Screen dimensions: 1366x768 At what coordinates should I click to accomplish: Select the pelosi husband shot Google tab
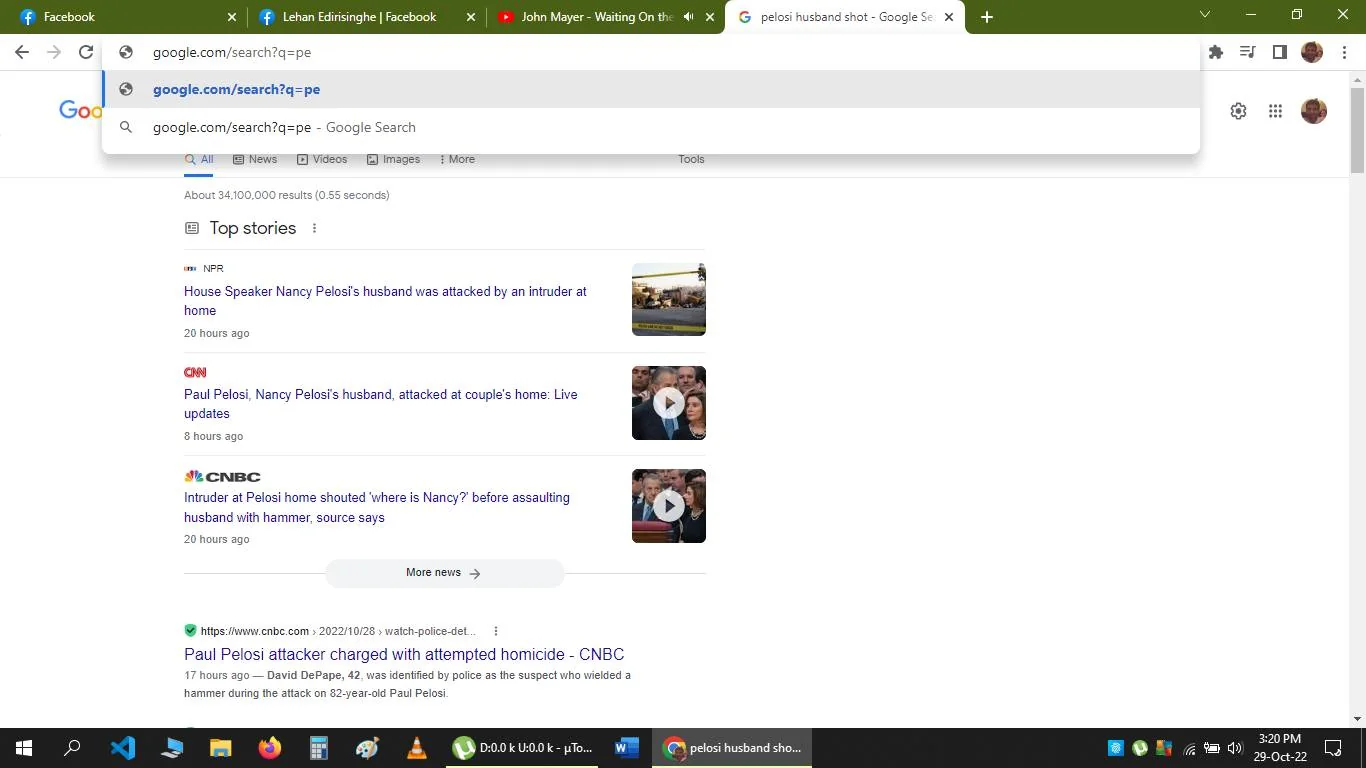pos(846,17)
